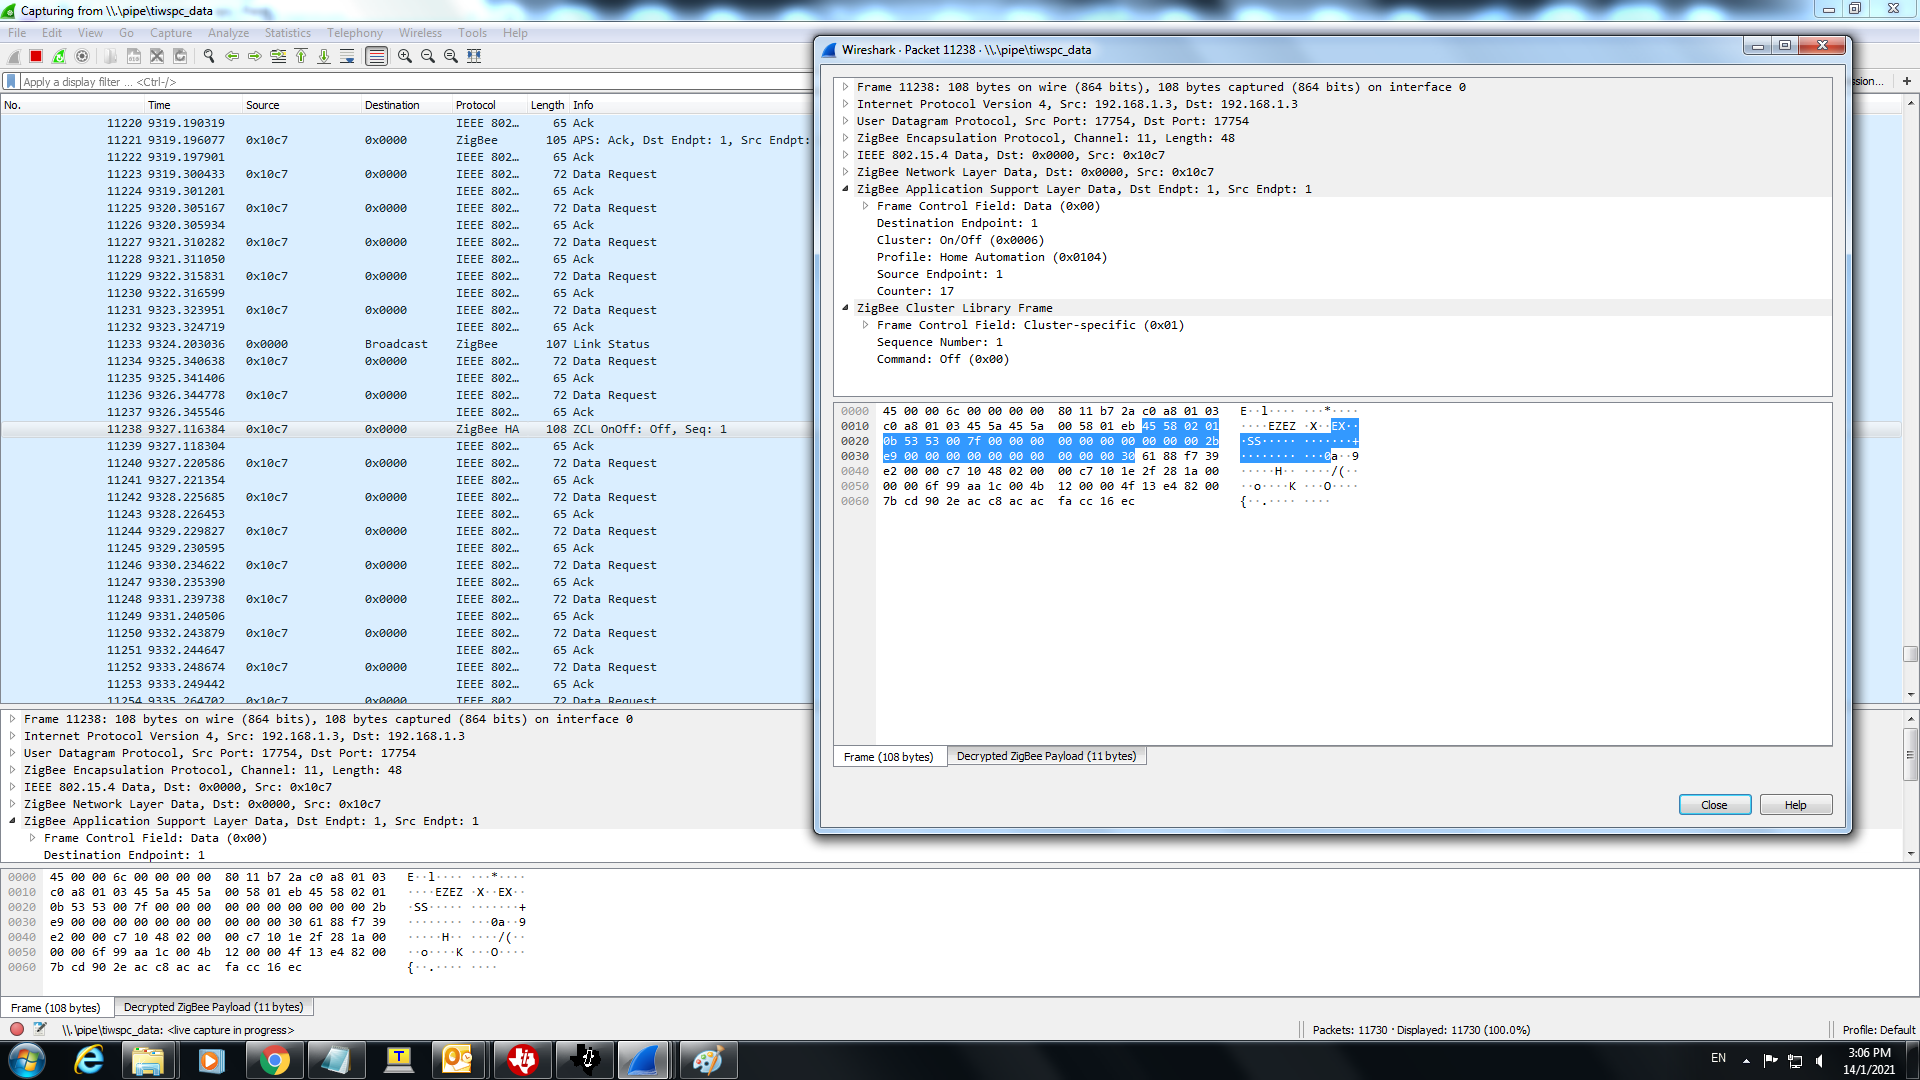Expand Internet Protocol Version 4 in dialog

click(846, 104)
